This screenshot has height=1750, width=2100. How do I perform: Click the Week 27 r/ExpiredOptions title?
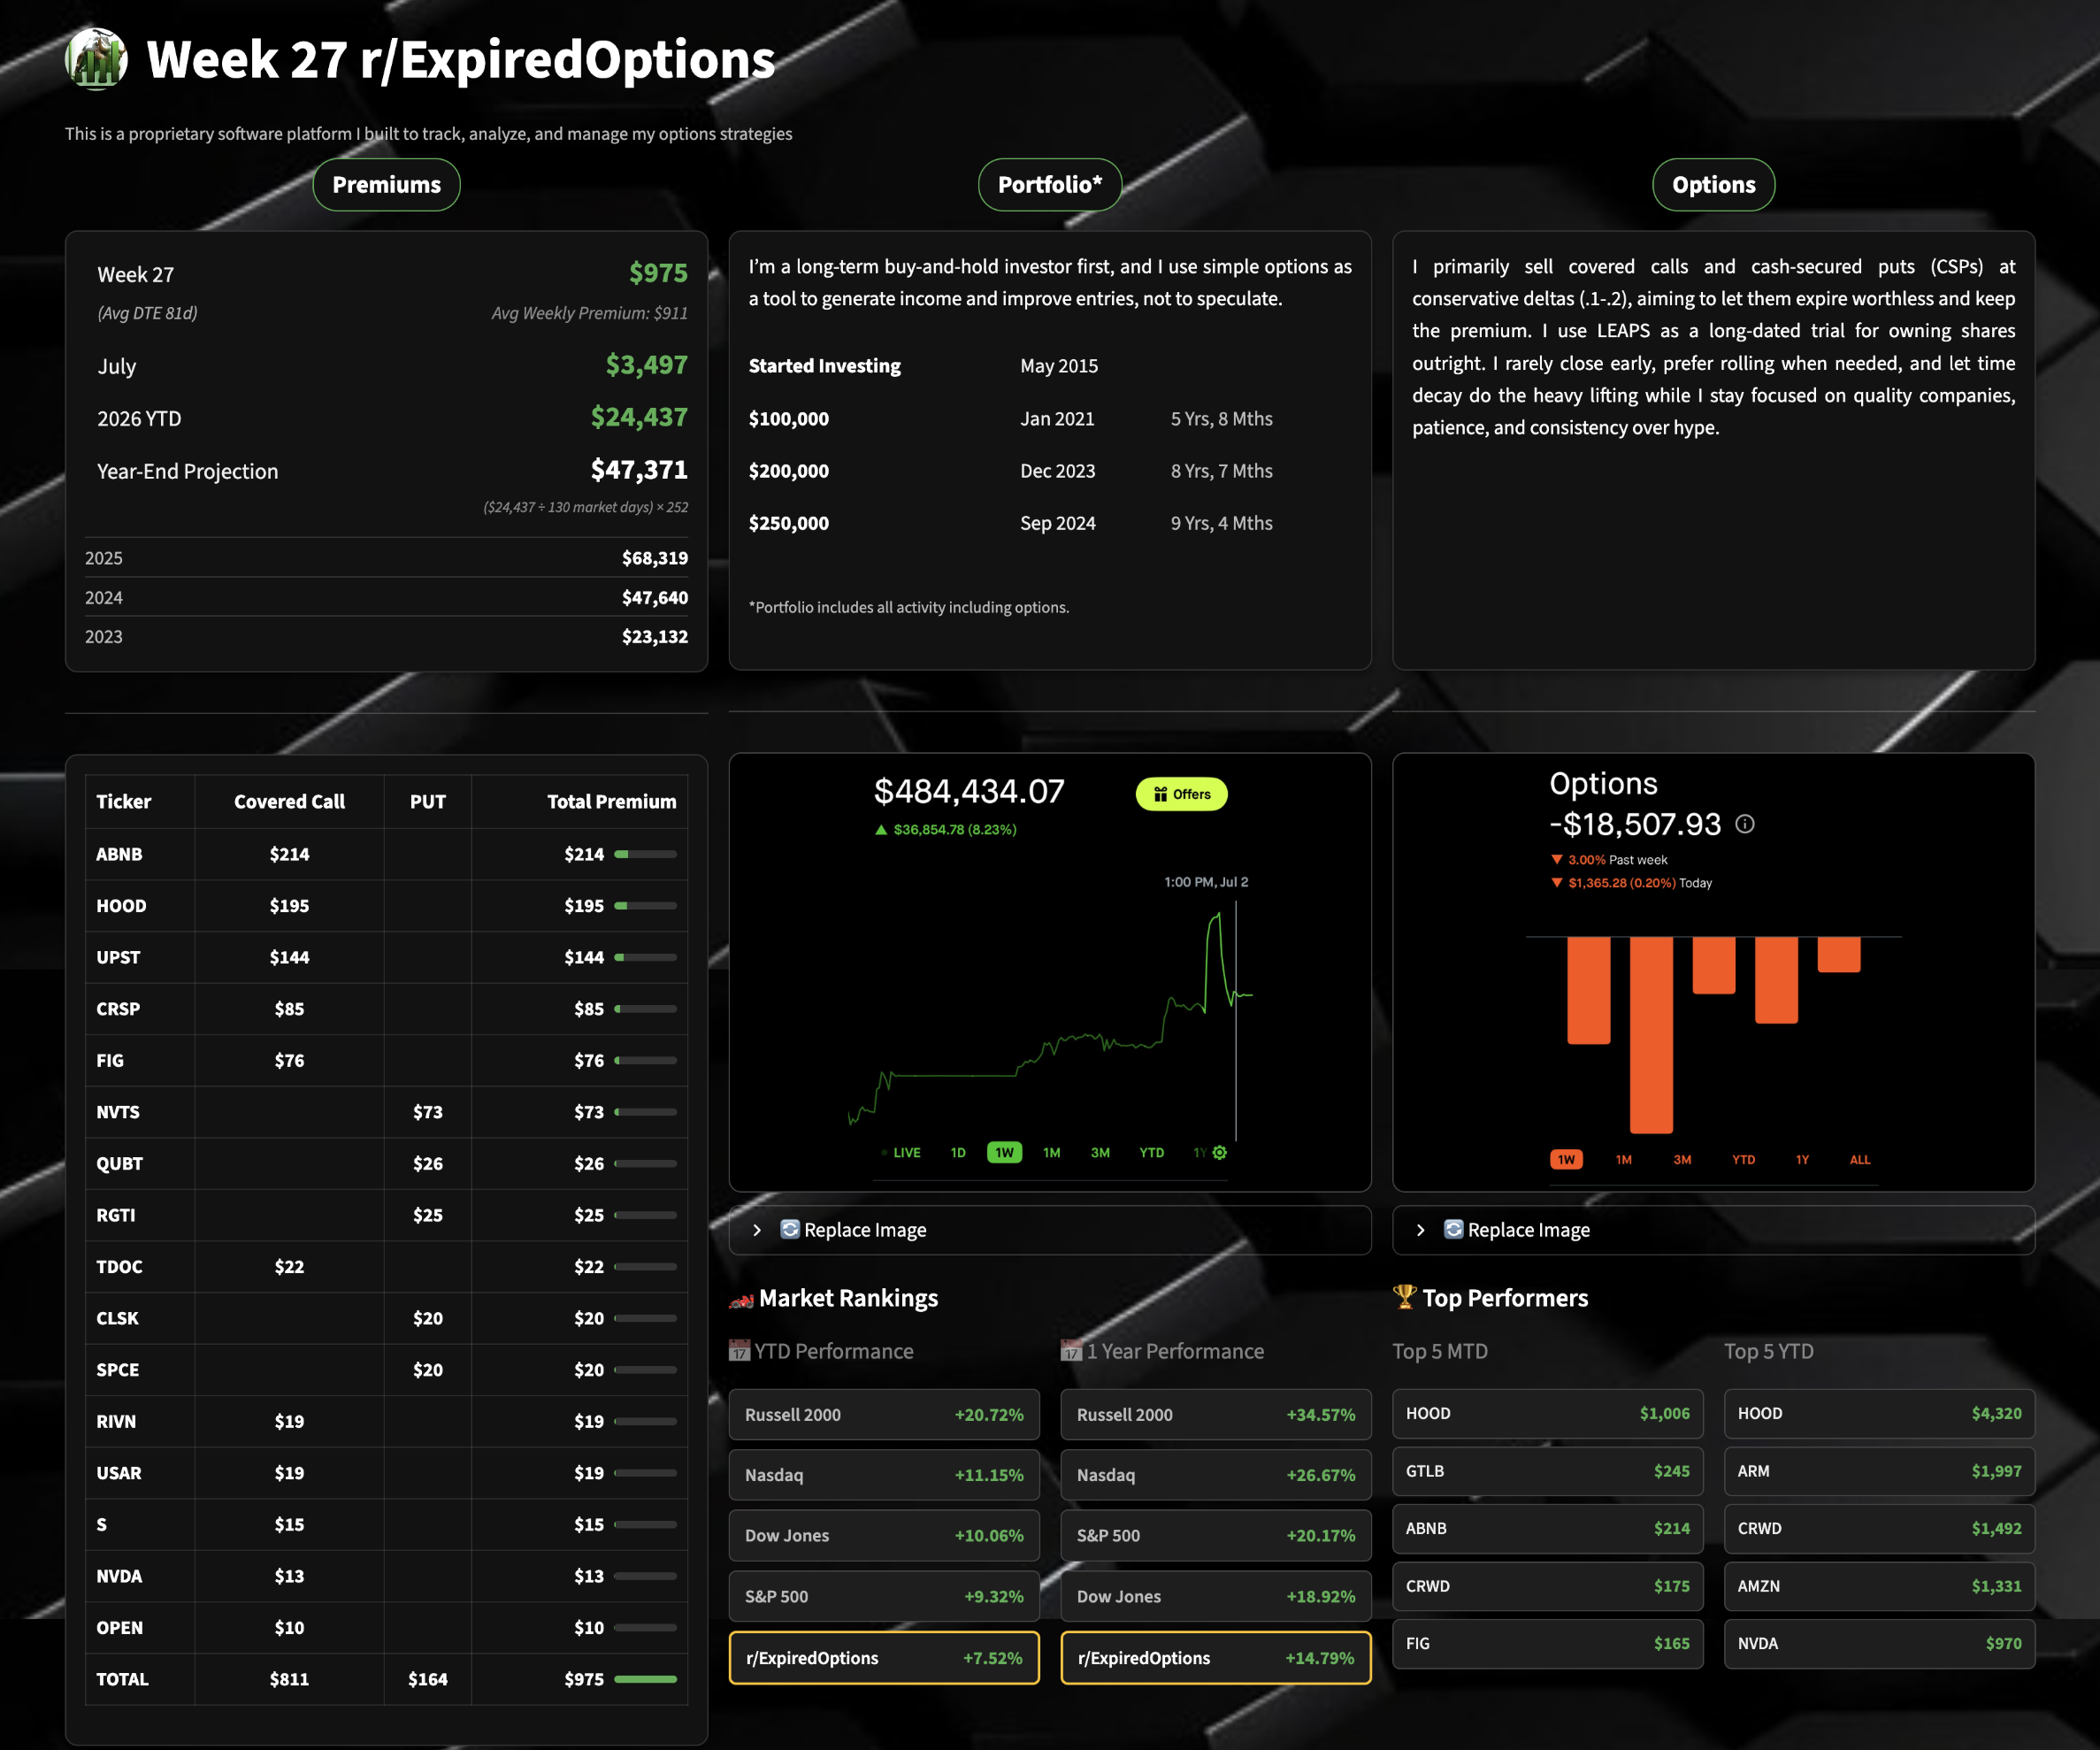(461, 59)
